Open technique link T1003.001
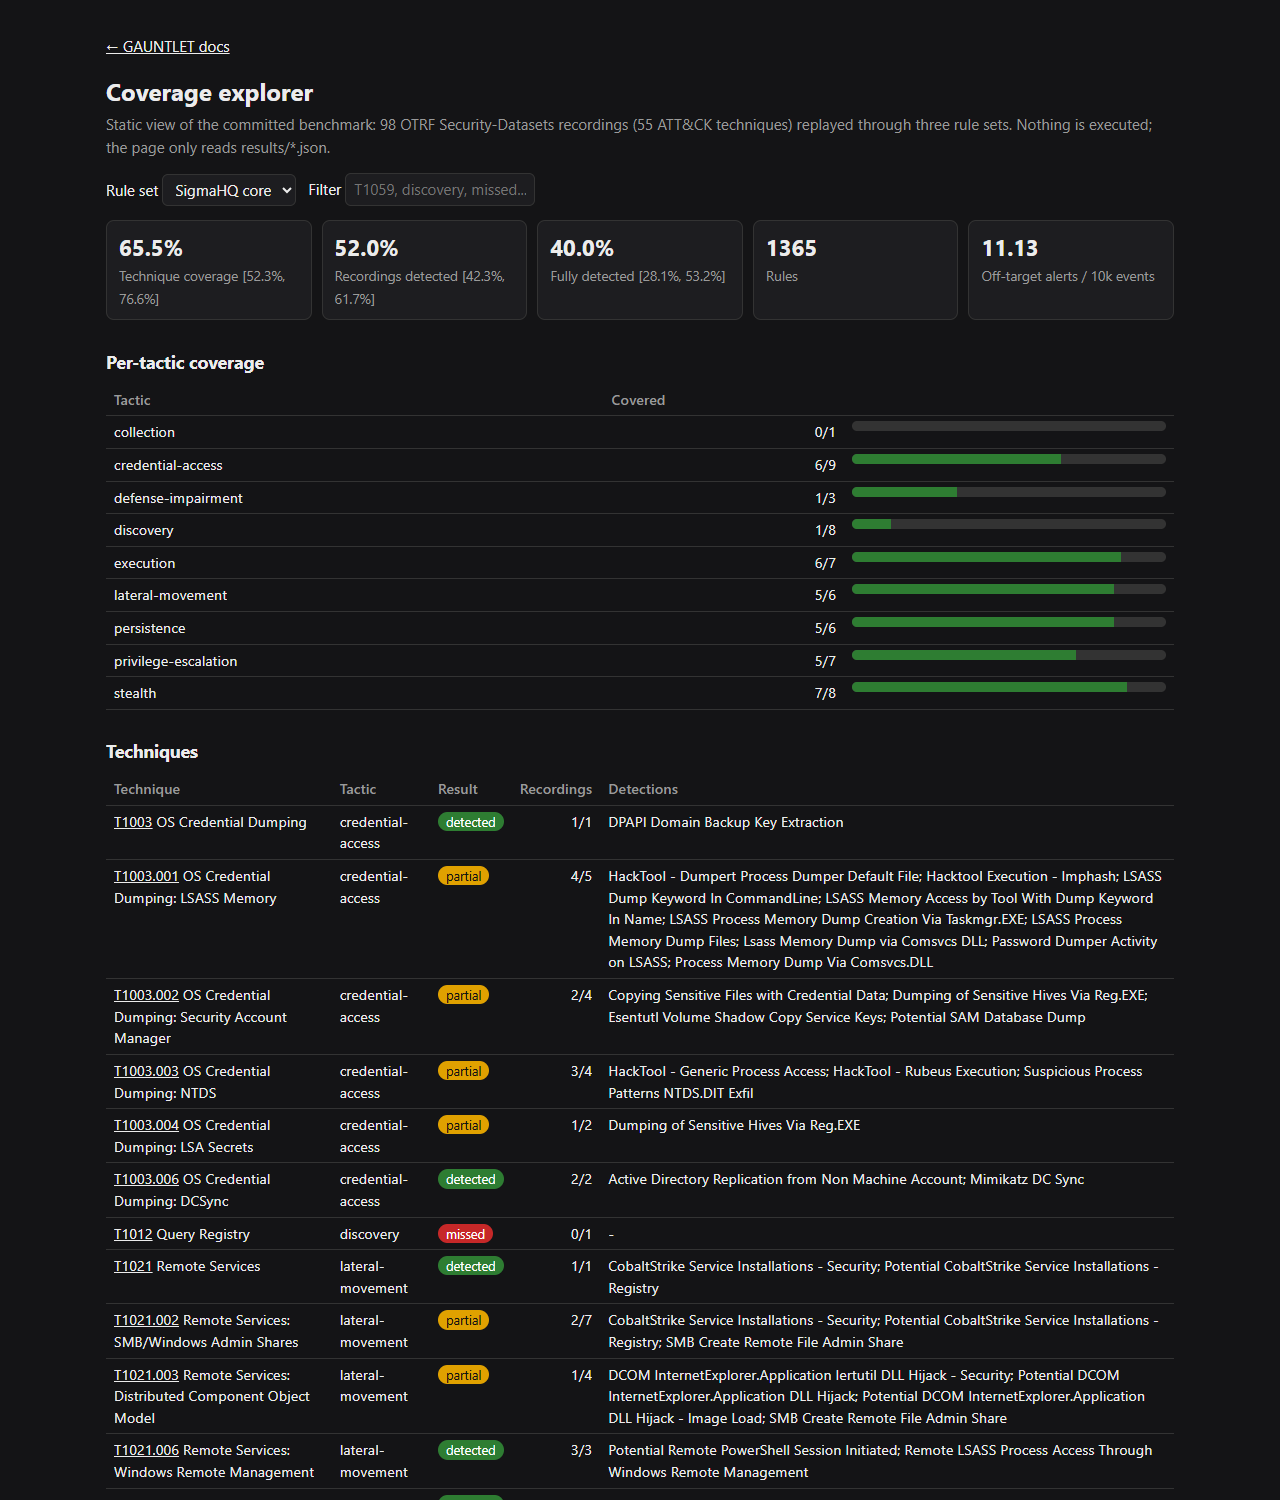Viewport: 1280px width, 1500px height. tap(146, 876)
